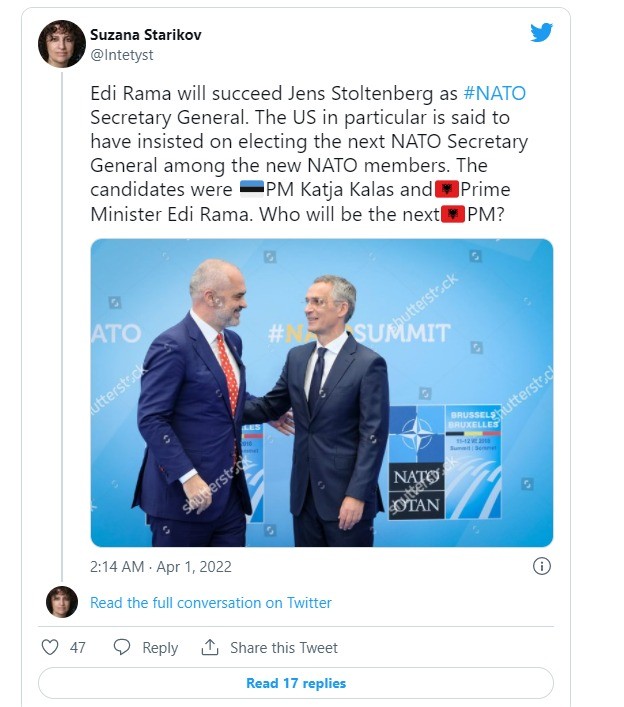Click the reply speech bubble icon
The width and height of the screenshot is (624, 707).
pyautogui.click(x=122, y=647)
